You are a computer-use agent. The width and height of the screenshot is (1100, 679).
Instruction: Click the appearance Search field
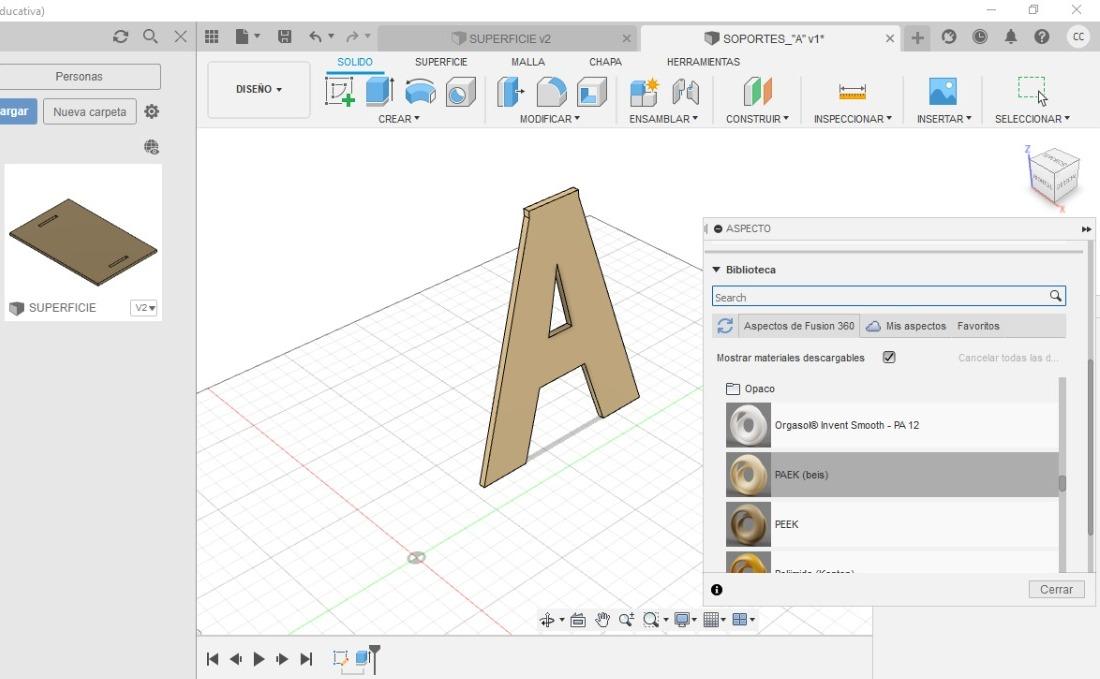pos(888,297)
